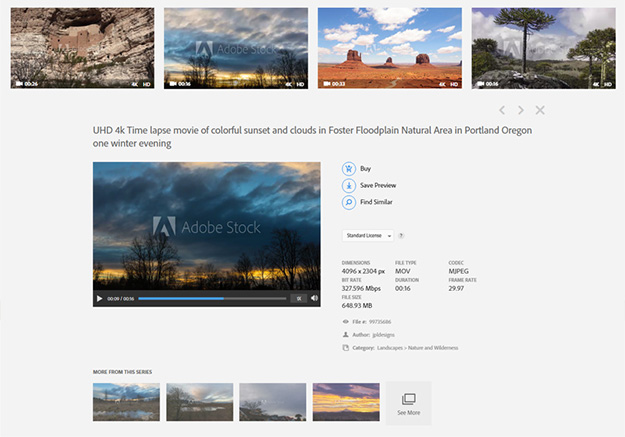The width and height of the screenshot is (625, 437).
Task: Select the first series thumbnail
Action: [x=126, y=401]
